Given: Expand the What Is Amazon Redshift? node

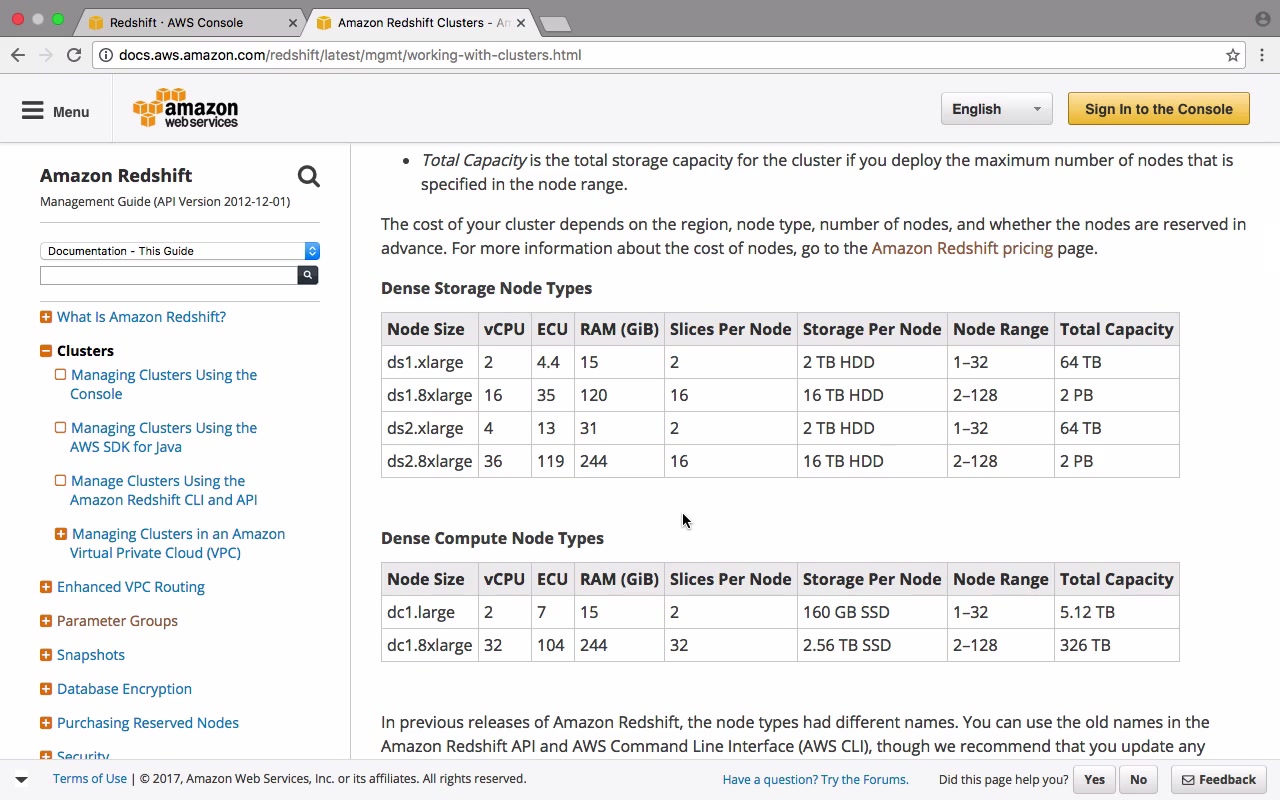Looking at the screenshot, I should 46,317.
